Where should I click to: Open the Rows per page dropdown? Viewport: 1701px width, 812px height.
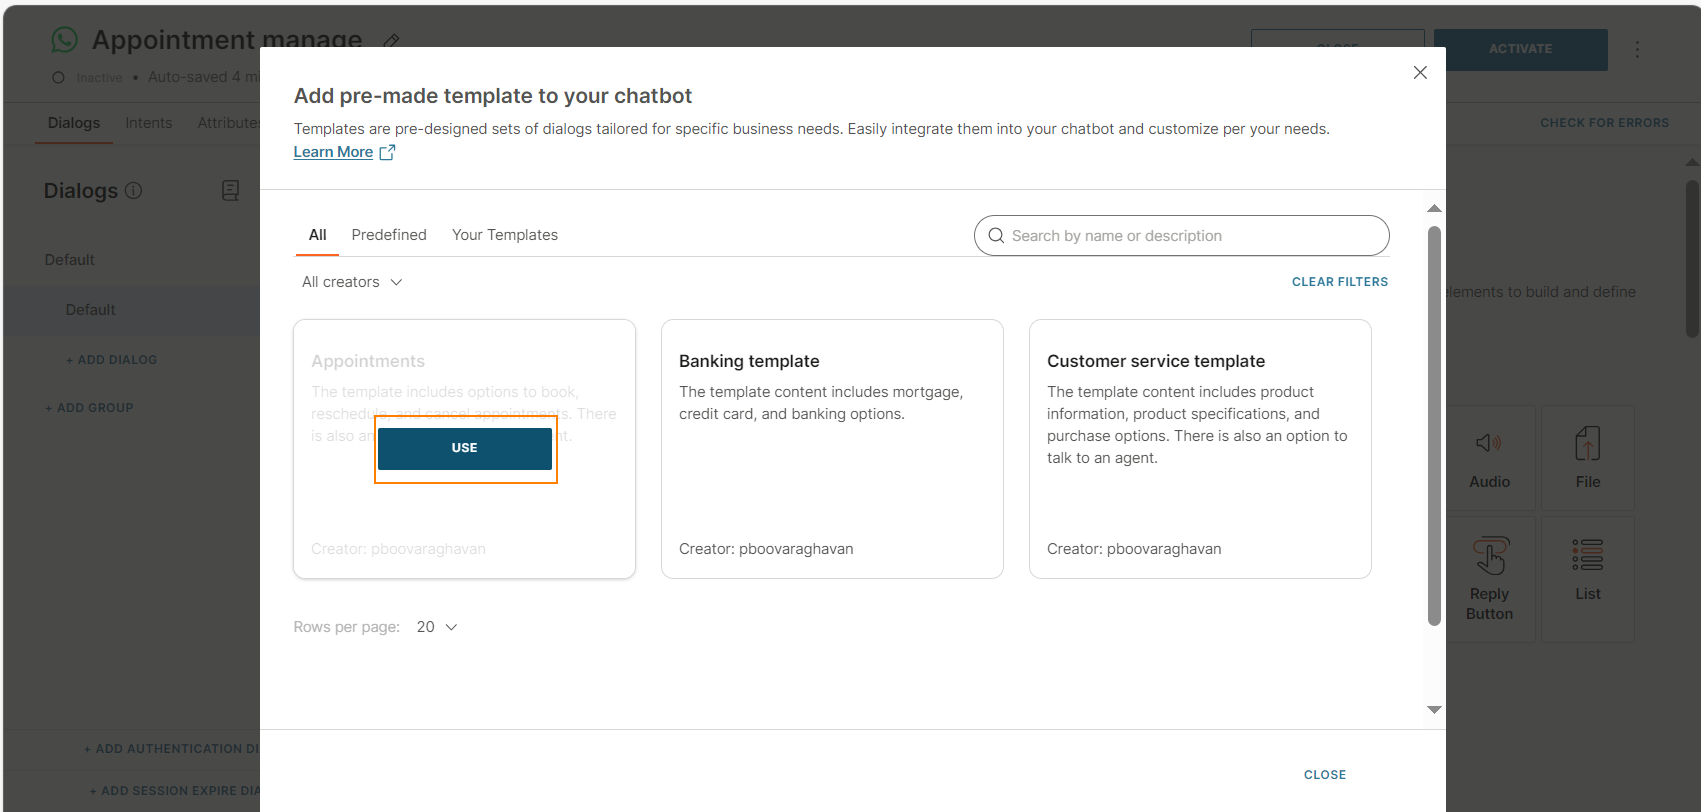point(437,627)
